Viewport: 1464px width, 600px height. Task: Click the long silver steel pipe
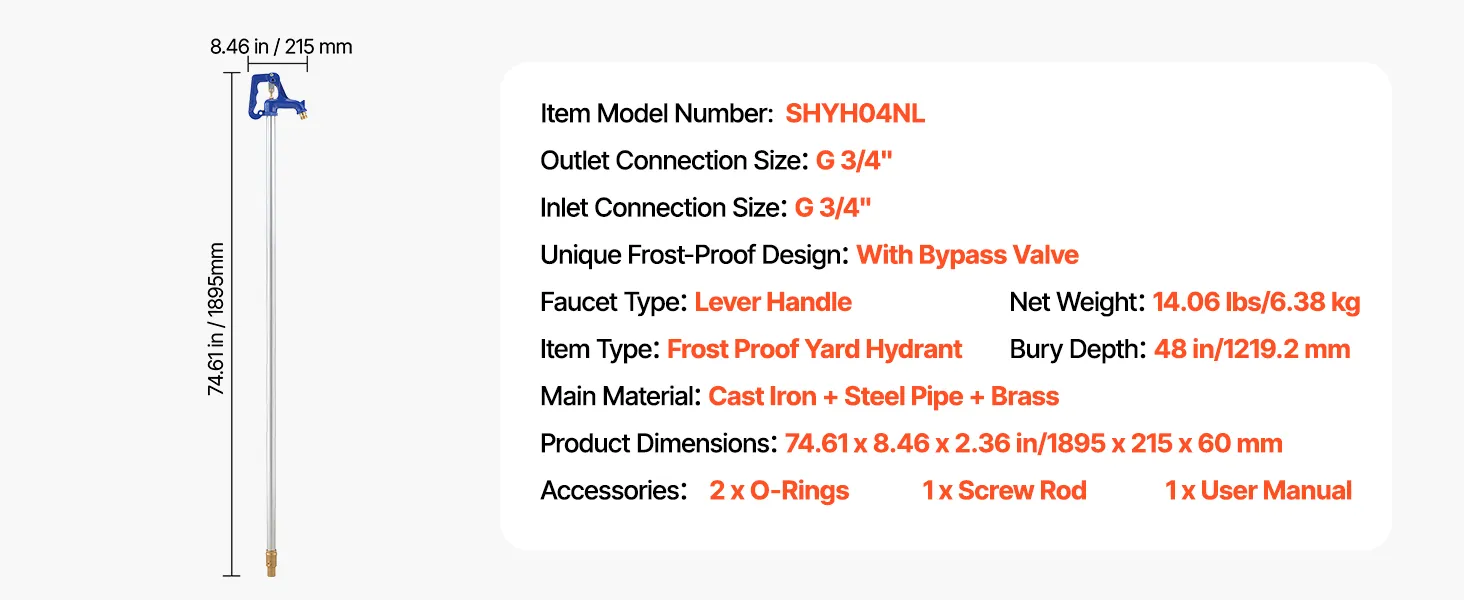pos(271,330)
